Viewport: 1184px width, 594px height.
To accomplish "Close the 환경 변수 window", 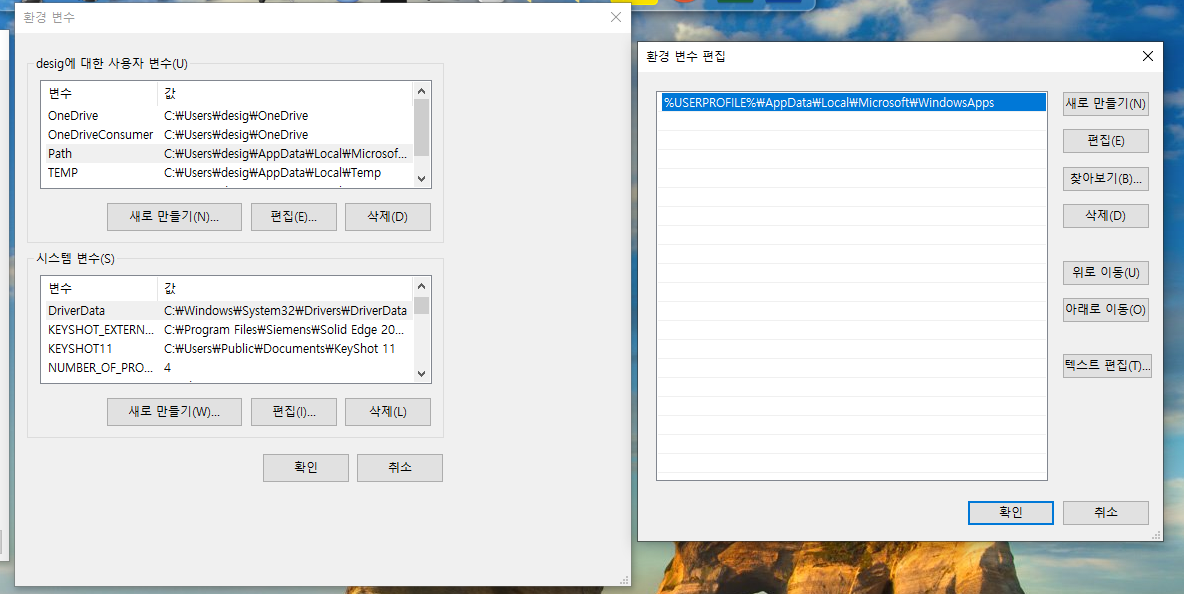I will tap(616, 17).
